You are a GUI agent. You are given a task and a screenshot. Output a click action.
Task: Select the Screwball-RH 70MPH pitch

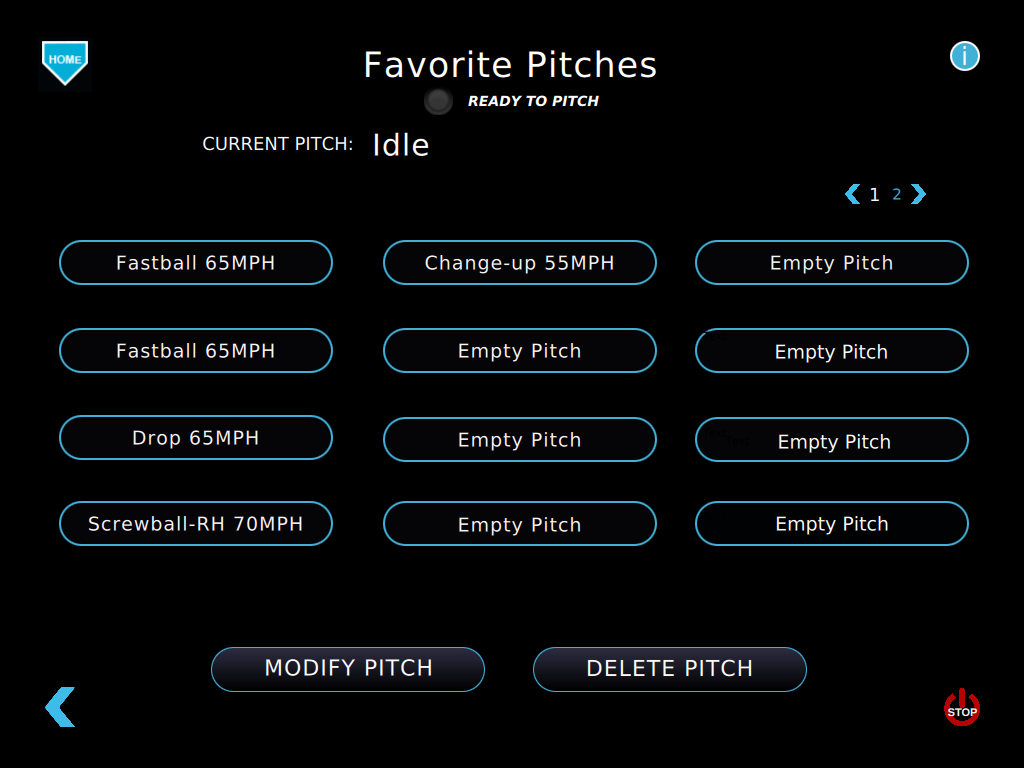pyautogui.click(x=195, y=524)
